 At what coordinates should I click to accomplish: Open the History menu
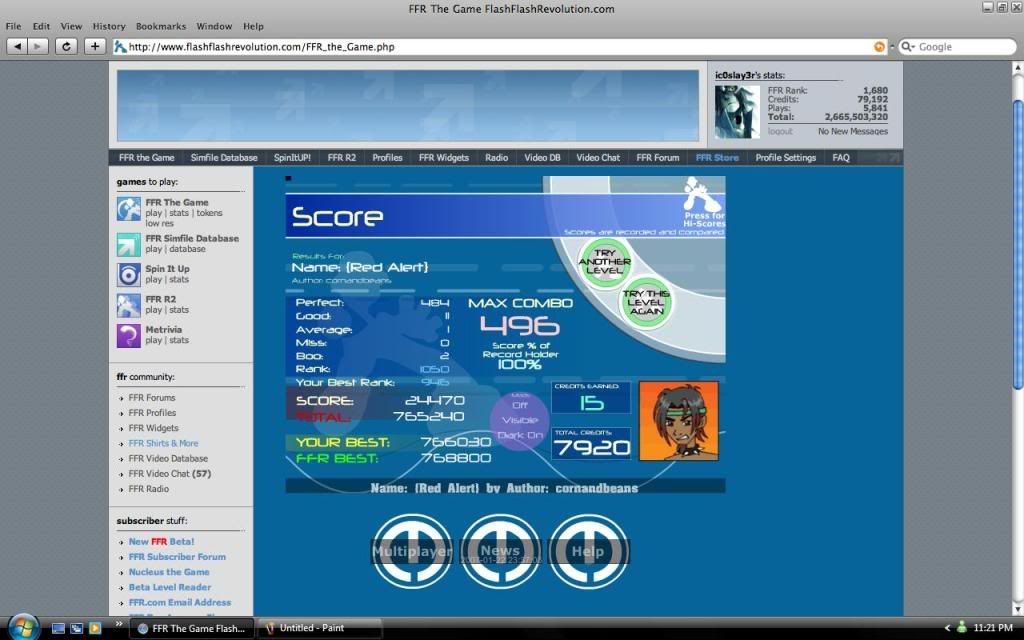(109, 26)
